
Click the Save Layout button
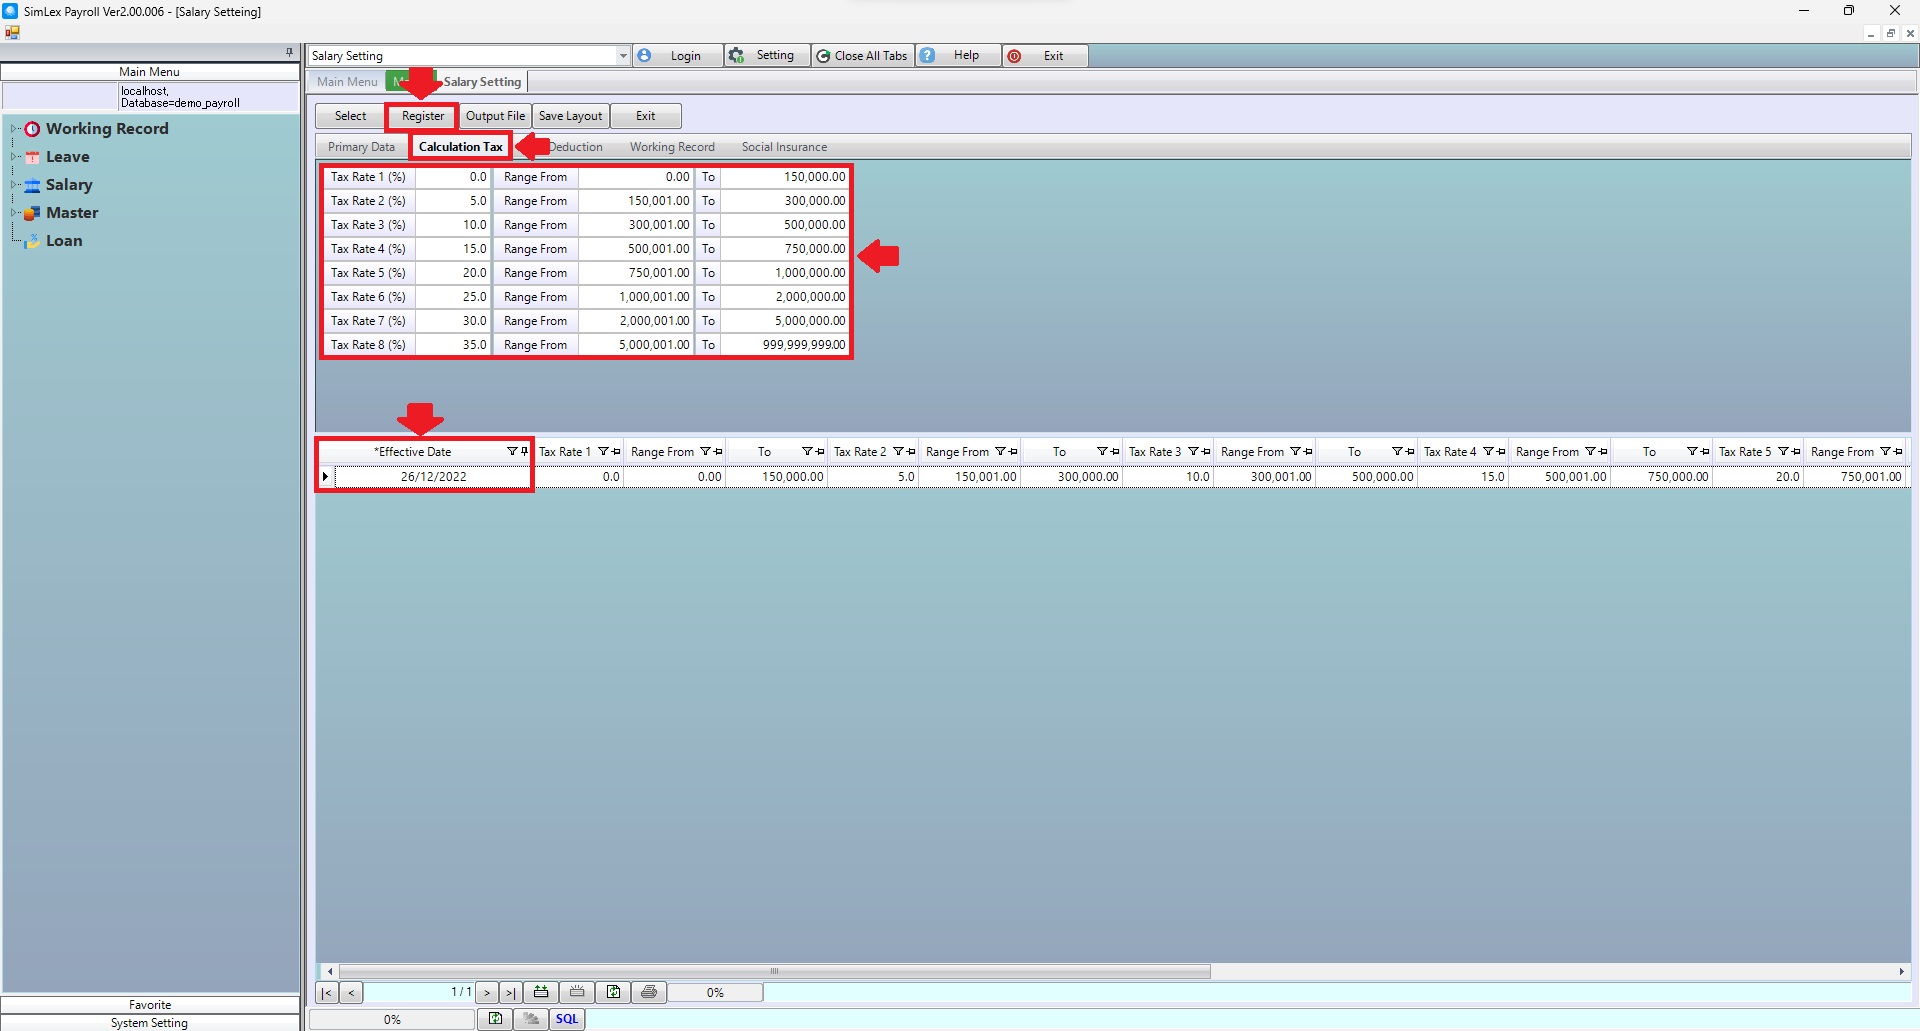(570, 116)
